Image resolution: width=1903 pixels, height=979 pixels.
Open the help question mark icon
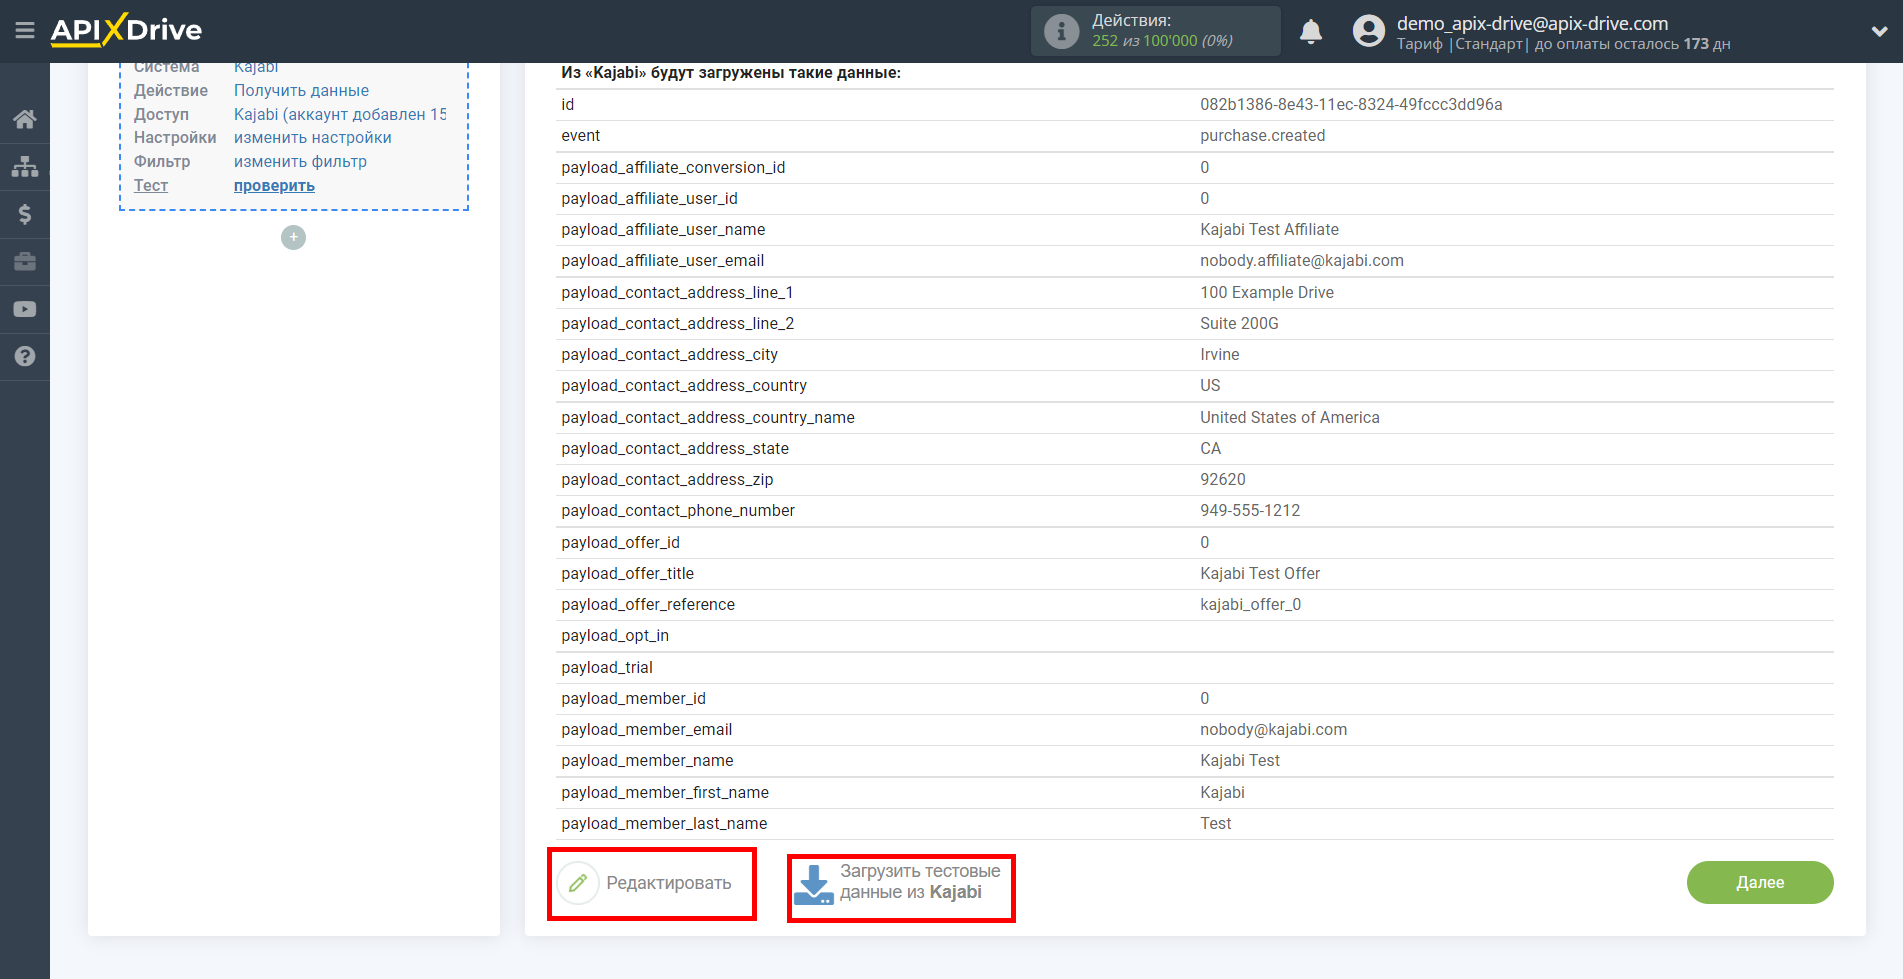pyautogui.click(x=25, y=356)
